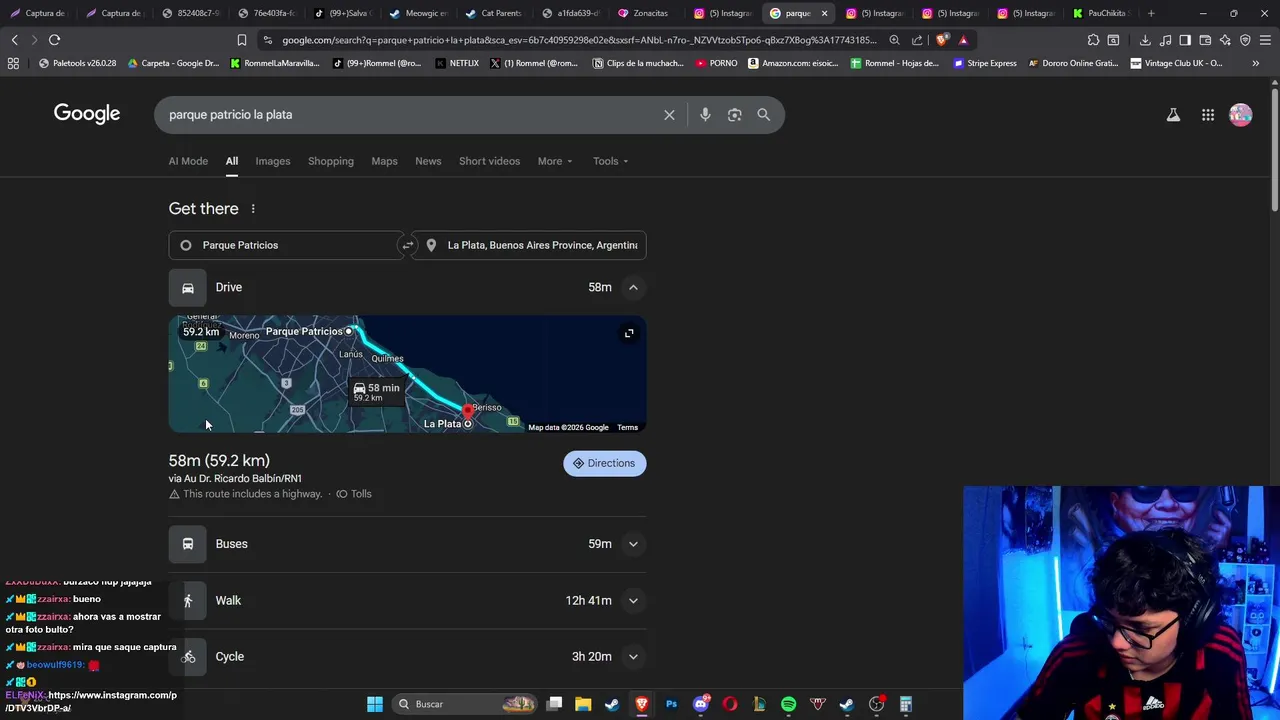Open the Stripe Express bookmark
This screenshot has width=1280, height=720.
tap(984, 63)
